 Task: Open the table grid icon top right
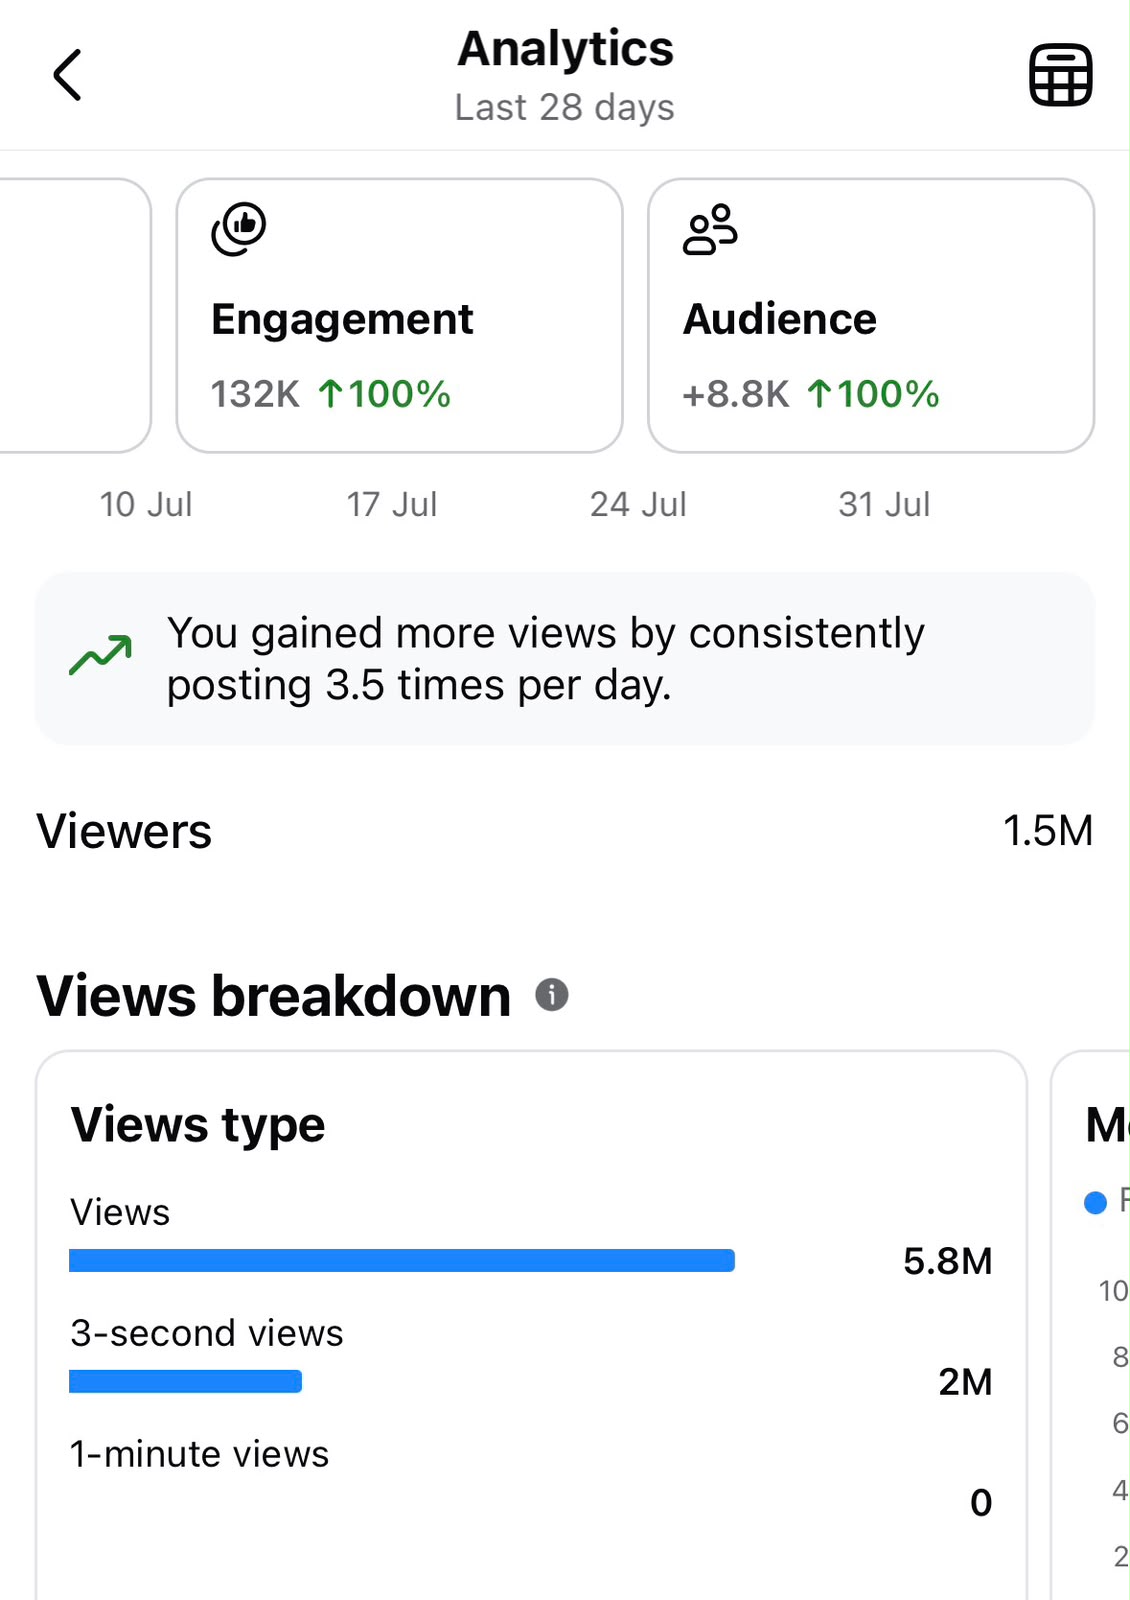click(1061, 75)
